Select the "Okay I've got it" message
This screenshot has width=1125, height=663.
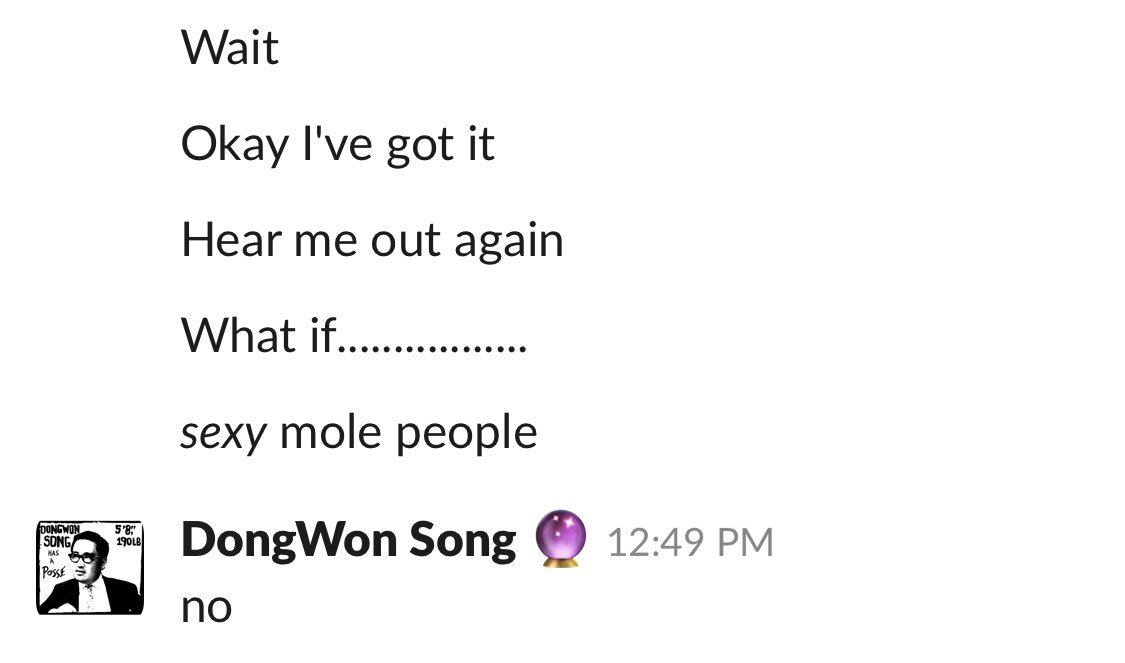338,145
